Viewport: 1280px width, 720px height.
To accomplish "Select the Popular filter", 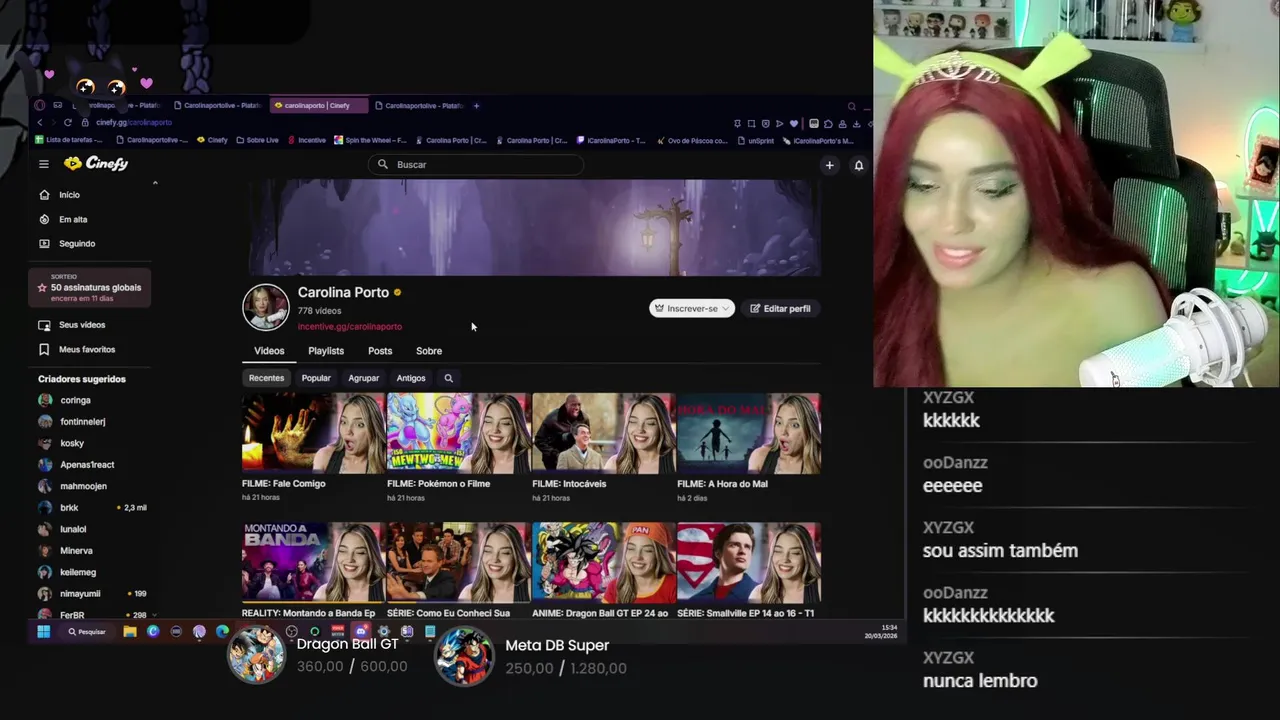I will click(316, 378).
